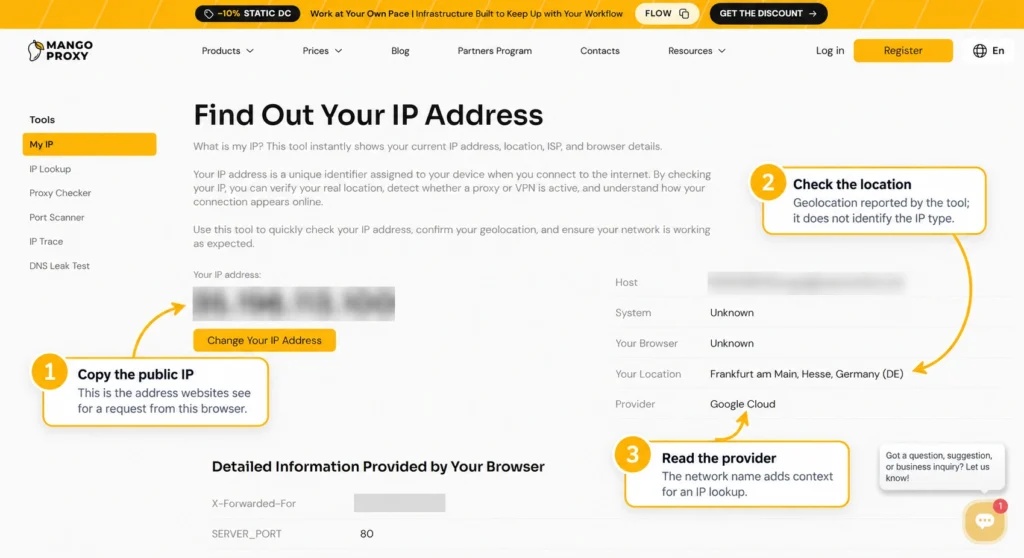The image size is (1024, 558).
Task: Click Detailed Information Provided by Your Browser heading
Action: [378, 467]
